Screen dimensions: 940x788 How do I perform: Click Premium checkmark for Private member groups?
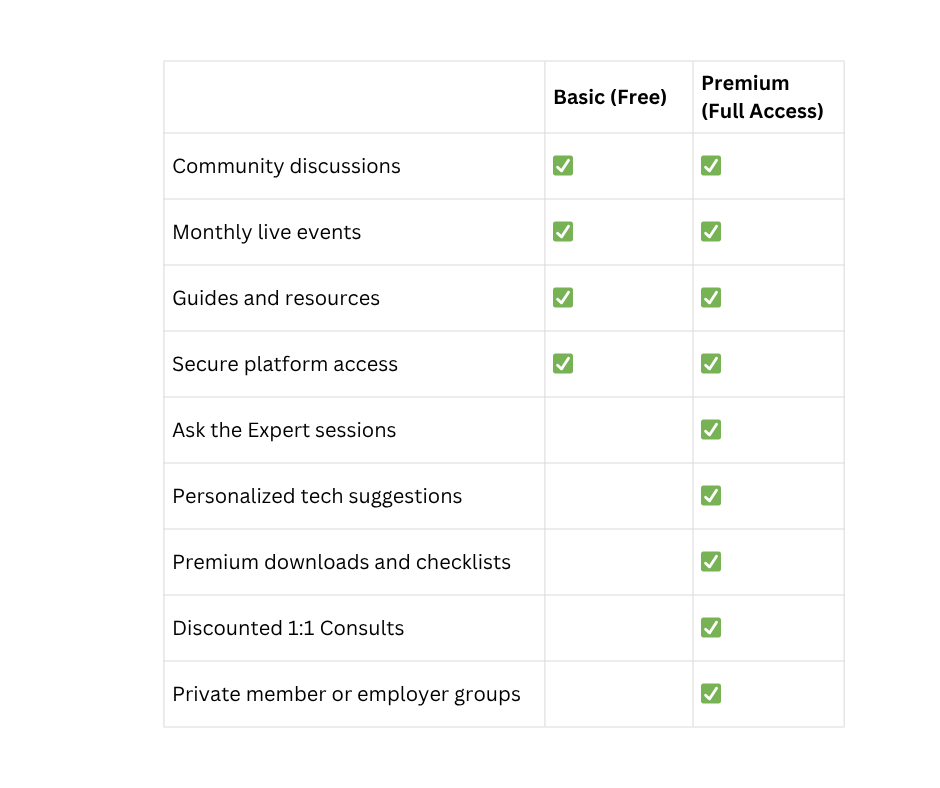(x=710, y=693)
